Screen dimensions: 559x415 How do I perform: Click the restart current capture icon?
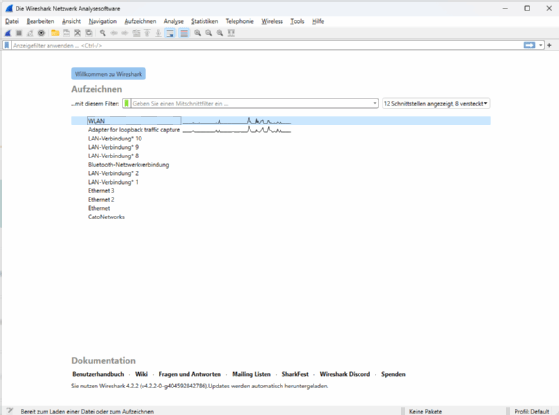[x=30, y=33]
